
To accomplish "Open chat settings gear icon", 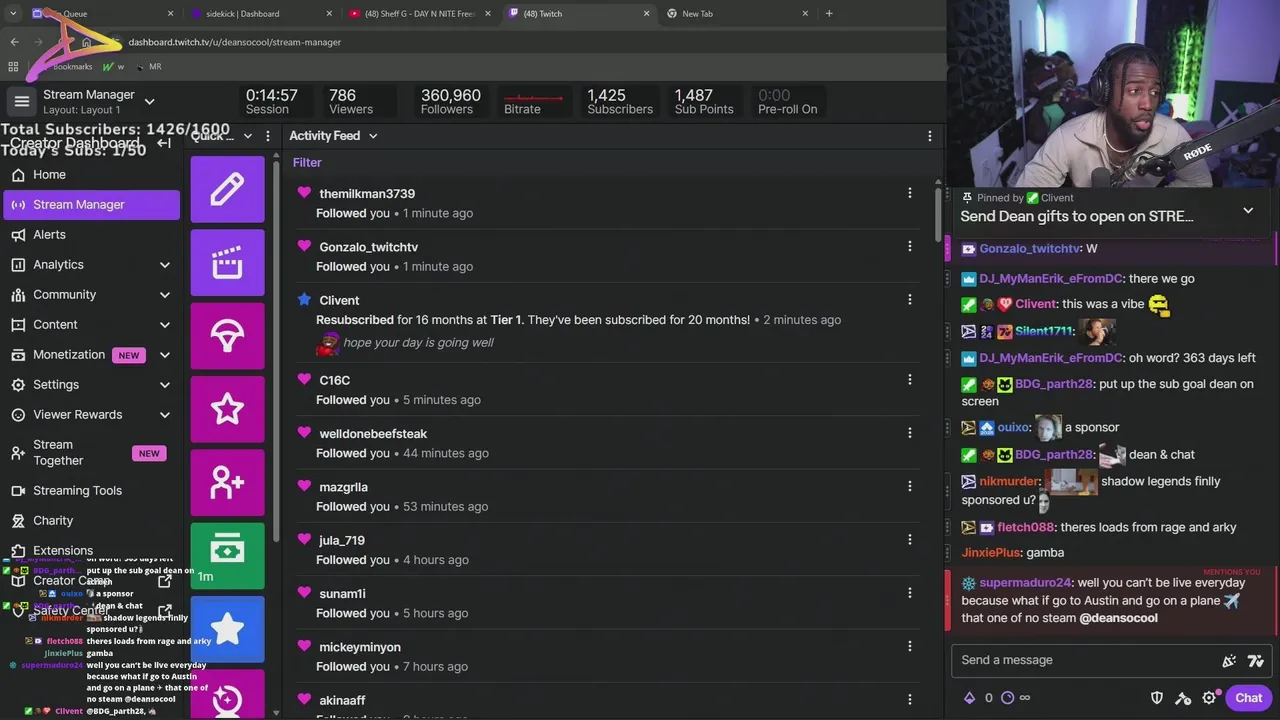I will tap(1209, 698).
